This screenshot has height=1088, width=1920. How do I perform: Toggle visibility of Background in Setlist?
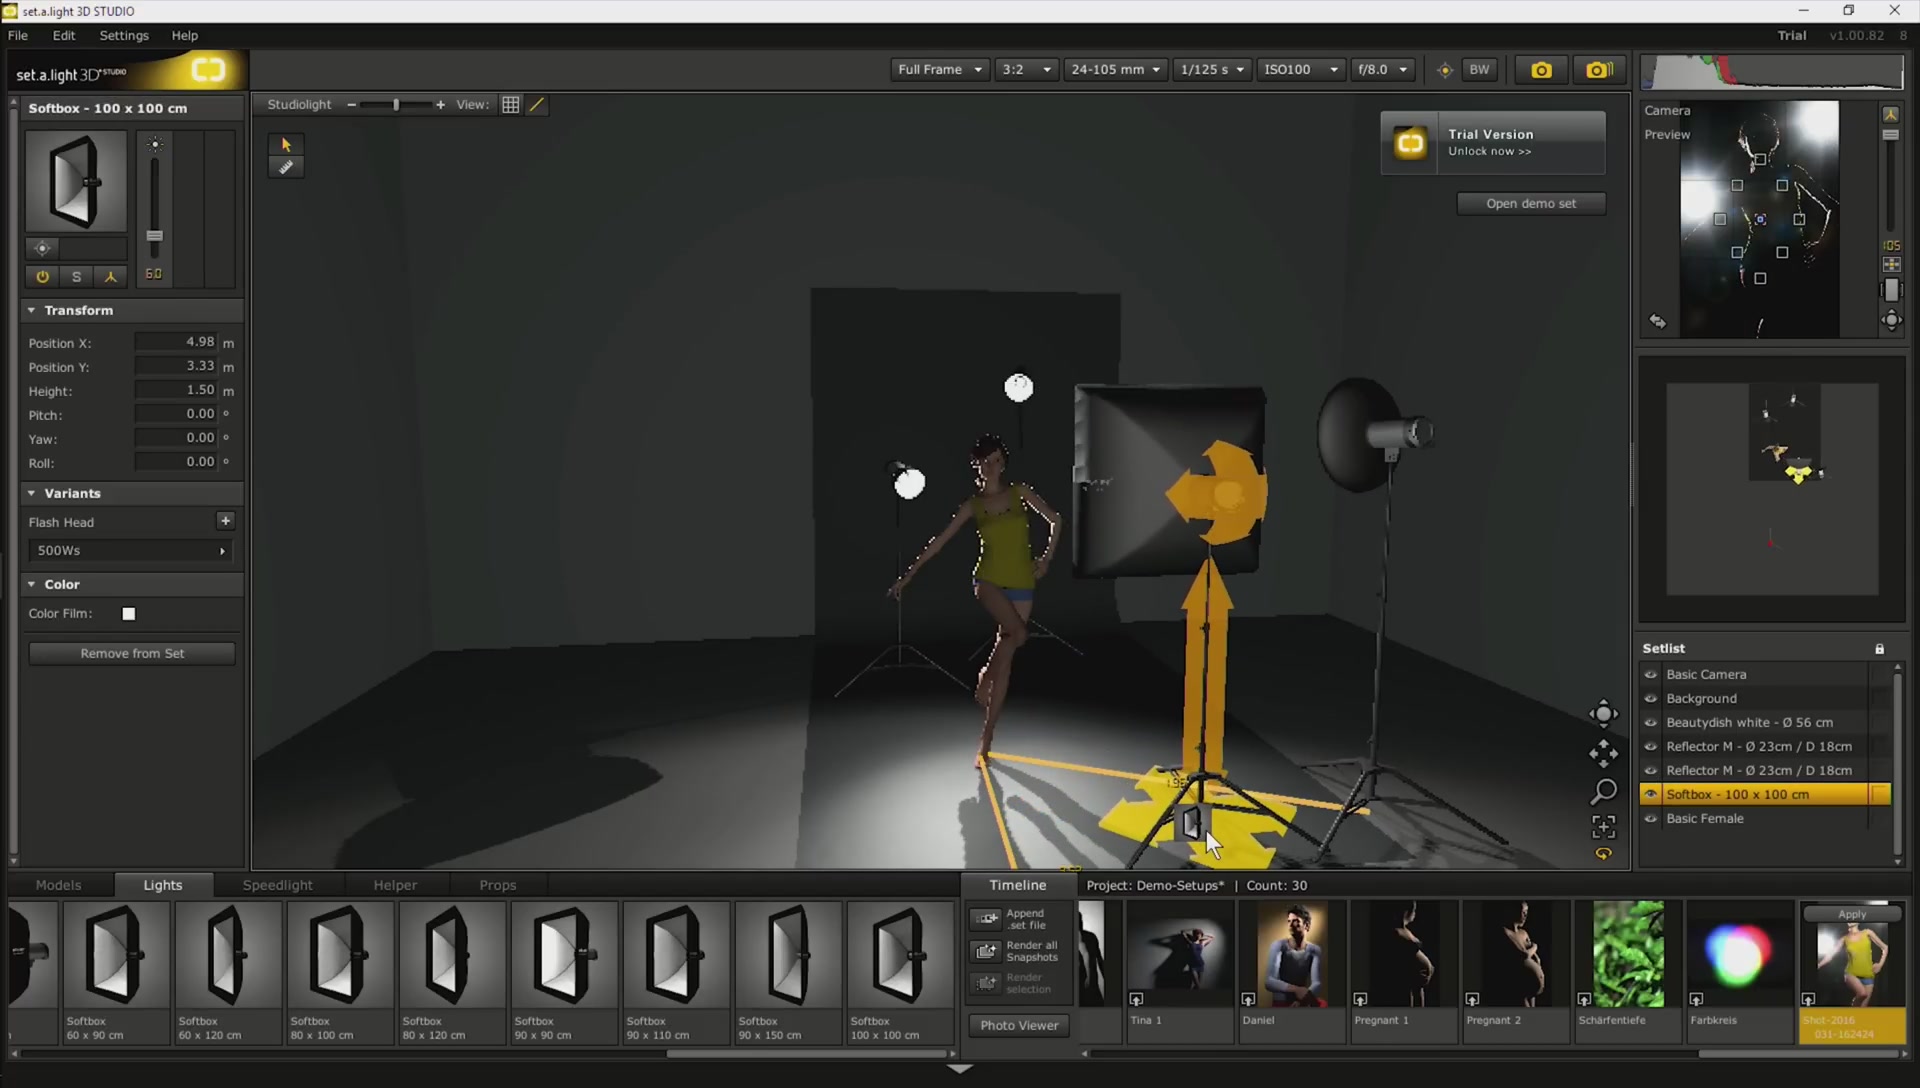[x=1651, y=699]
